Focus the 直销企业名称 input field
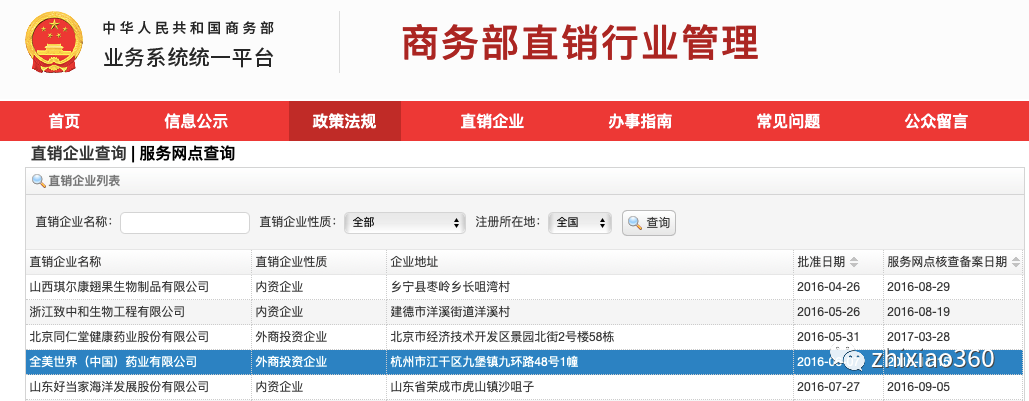This screenshot has width=1029, height=401. point(185,222)
